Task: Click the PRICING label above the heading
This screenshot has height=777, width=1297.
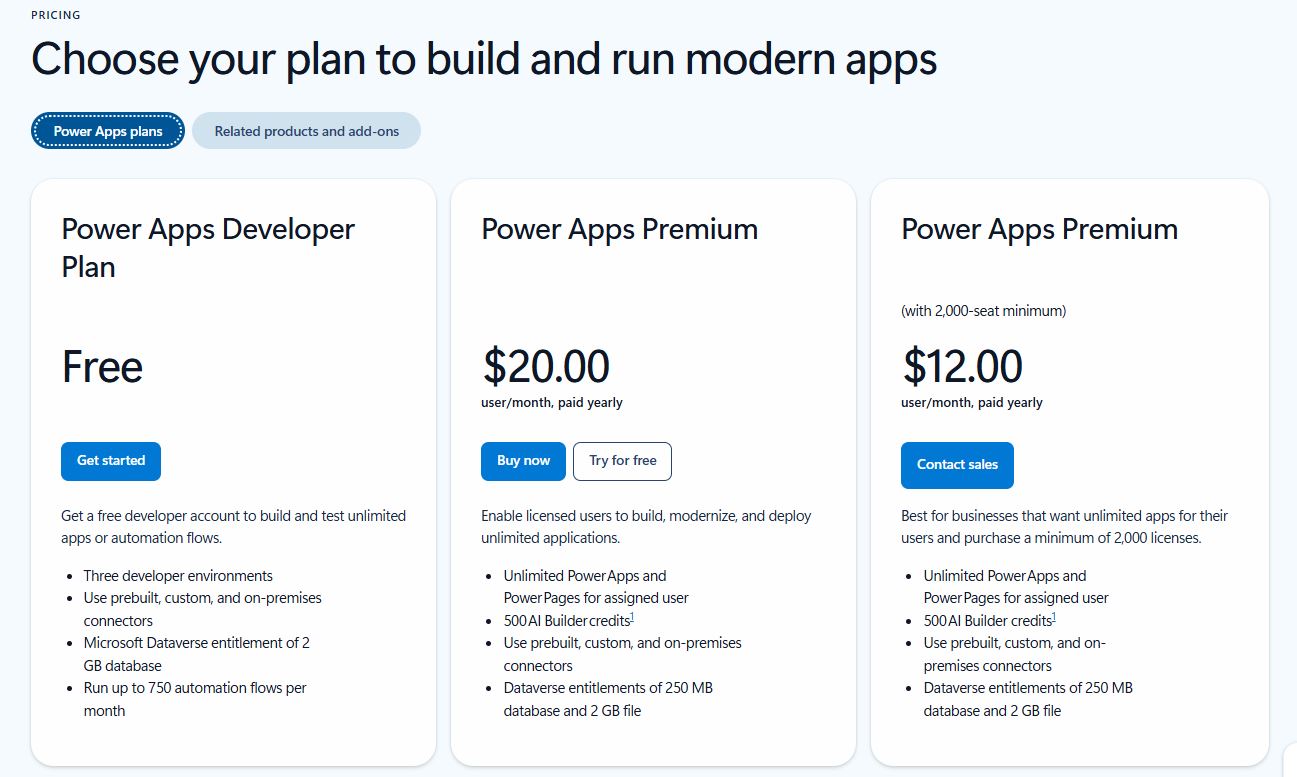Action: point(56,15)
